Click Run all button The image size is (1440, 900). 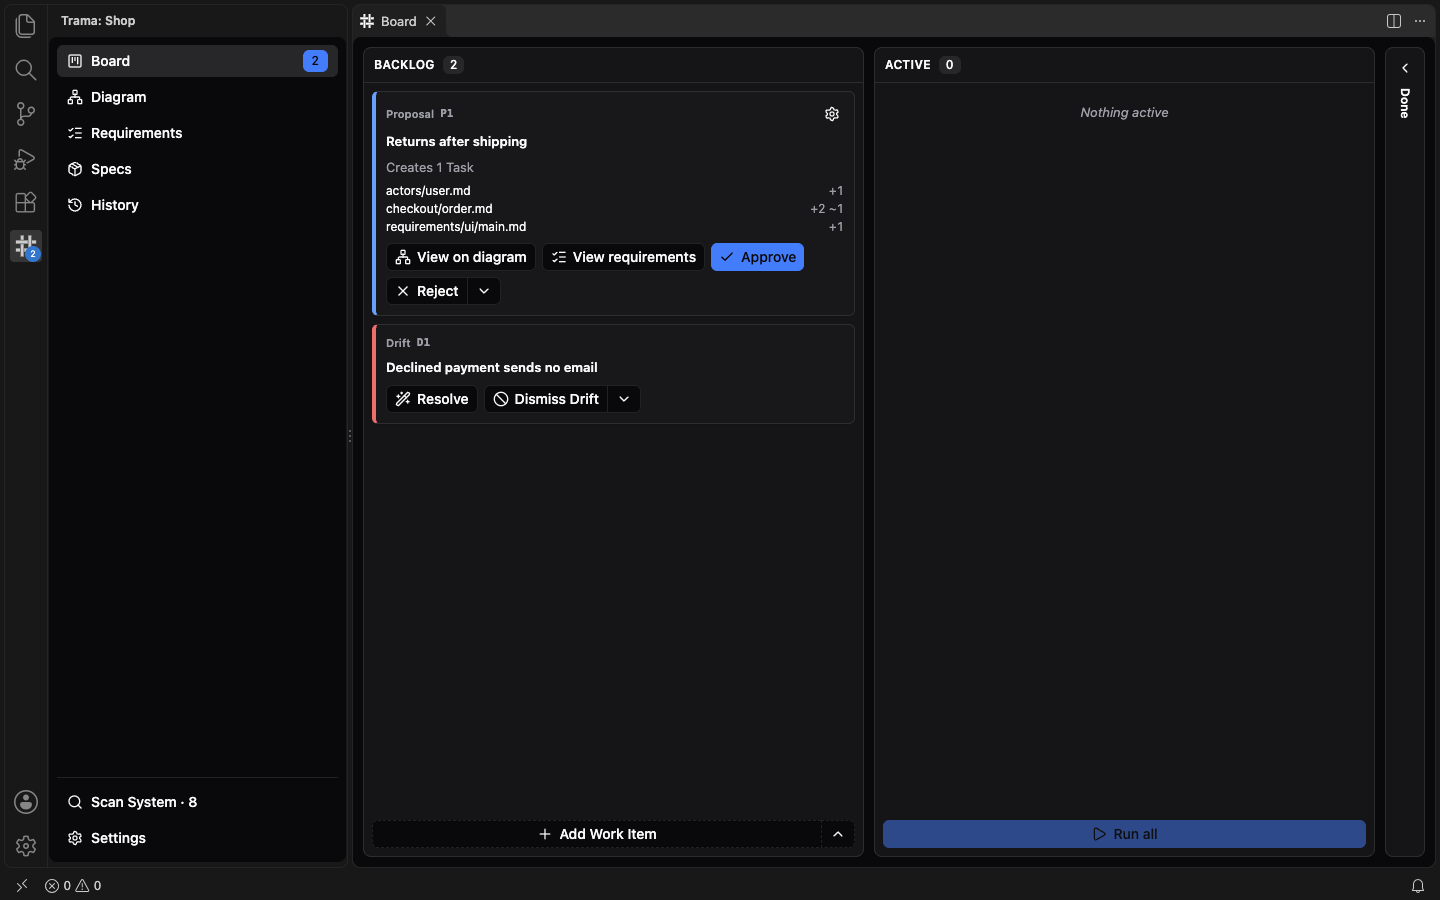tap(1124, 834)
